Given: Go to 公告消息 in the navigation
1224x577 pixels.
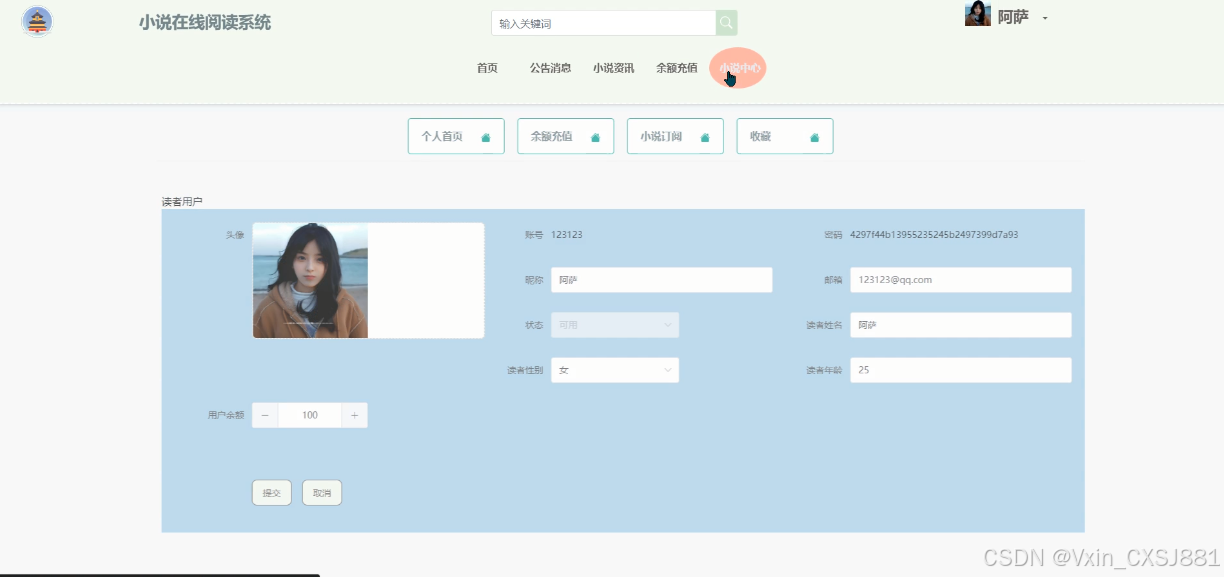Looking at the screenshot, I should (x=550, y=68).
